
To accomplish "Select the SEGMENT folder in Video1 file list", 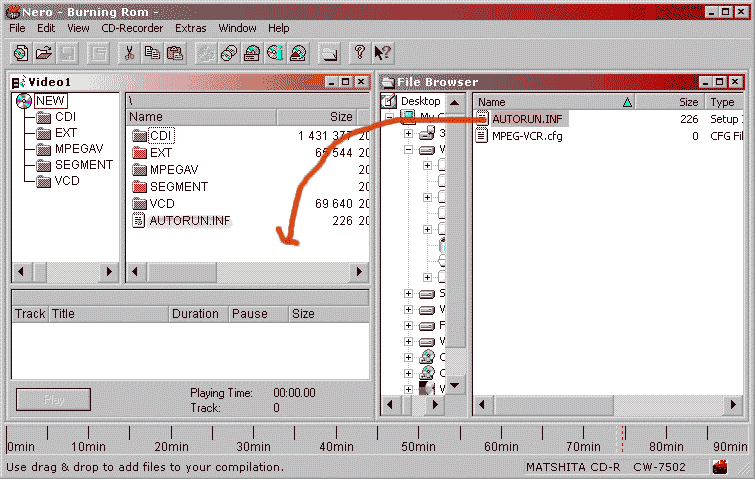I will point(179,187).
